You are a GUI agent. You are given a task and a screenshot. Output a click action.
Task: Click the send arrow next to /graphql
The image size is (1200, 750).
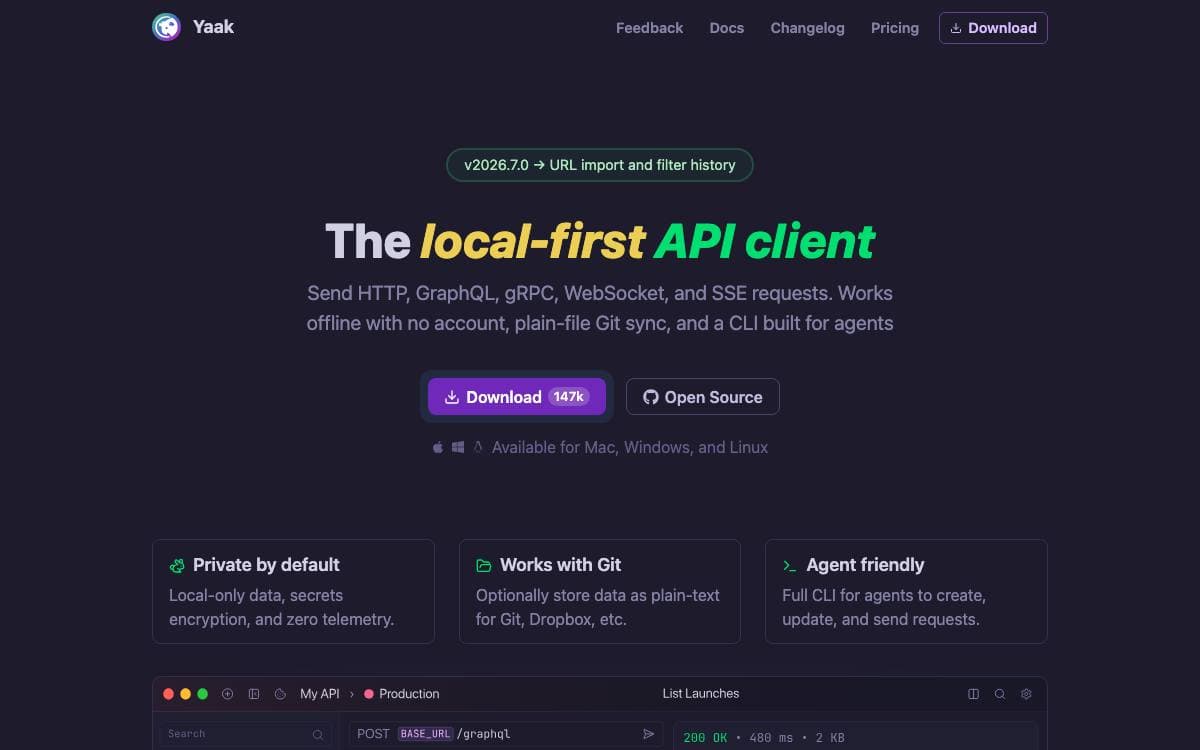coord(648,734)
